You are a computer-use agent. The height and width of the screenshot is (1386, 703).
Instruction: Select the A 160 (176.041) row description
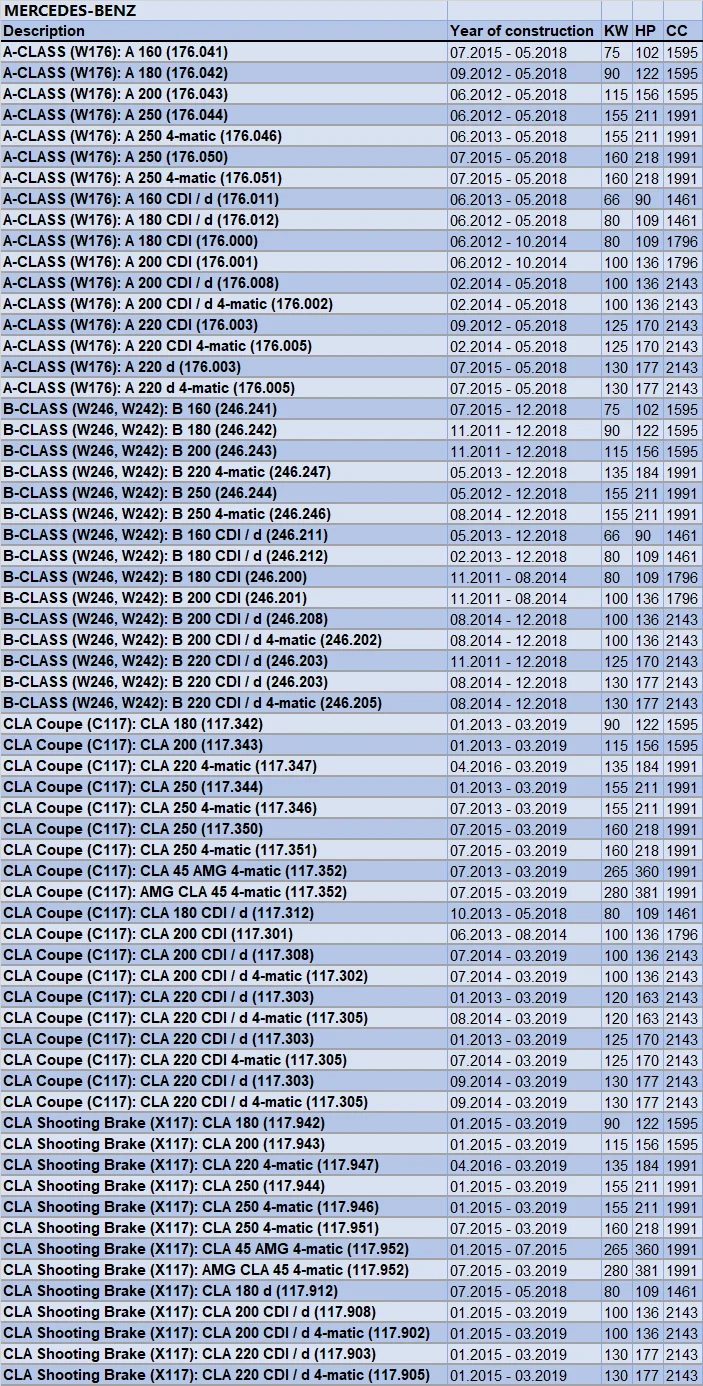point(223,52)
